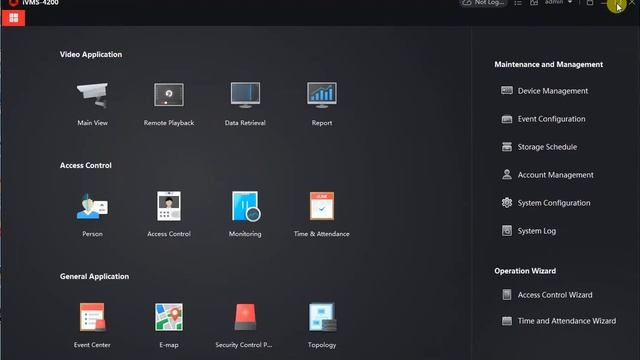Click the System Log icon

507,231
